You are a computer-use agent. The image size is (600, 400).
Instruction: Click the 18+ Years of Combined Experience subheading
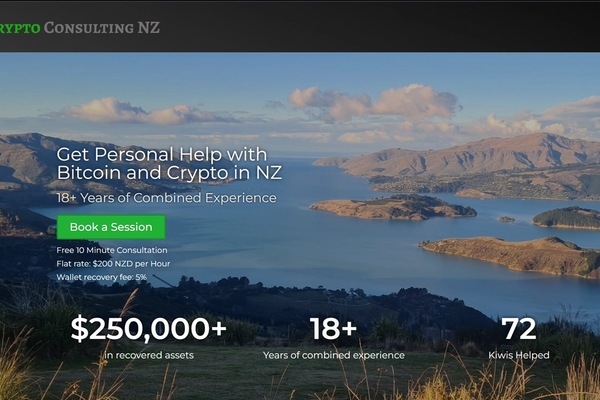pyautogui.click(x=166, y=198)
